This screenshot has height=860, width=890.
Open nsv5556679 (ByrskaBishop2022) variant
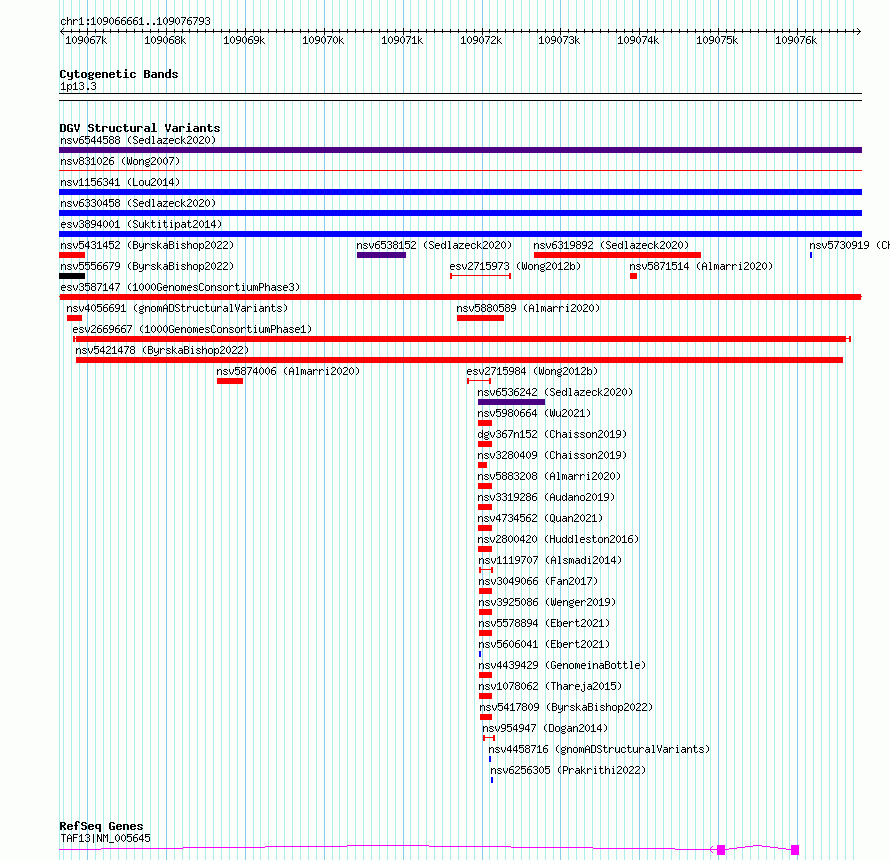click(147, 266)
